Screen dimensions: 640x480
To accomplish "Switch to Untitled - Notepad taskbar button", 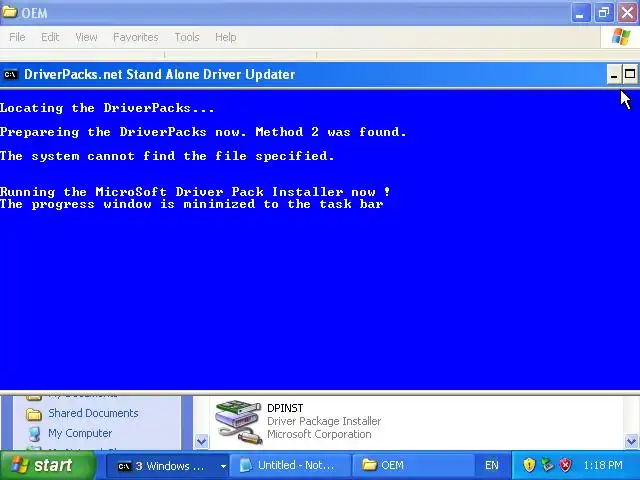I will click(290, 466).
